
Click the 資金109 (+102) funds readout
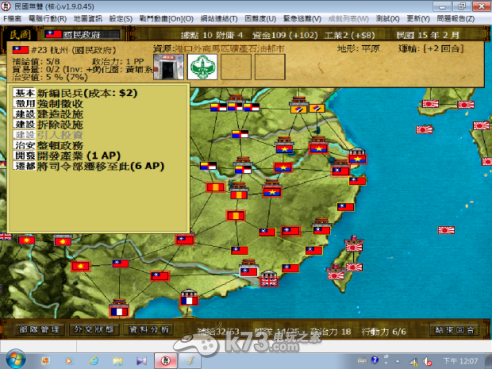tap(285, 35)
